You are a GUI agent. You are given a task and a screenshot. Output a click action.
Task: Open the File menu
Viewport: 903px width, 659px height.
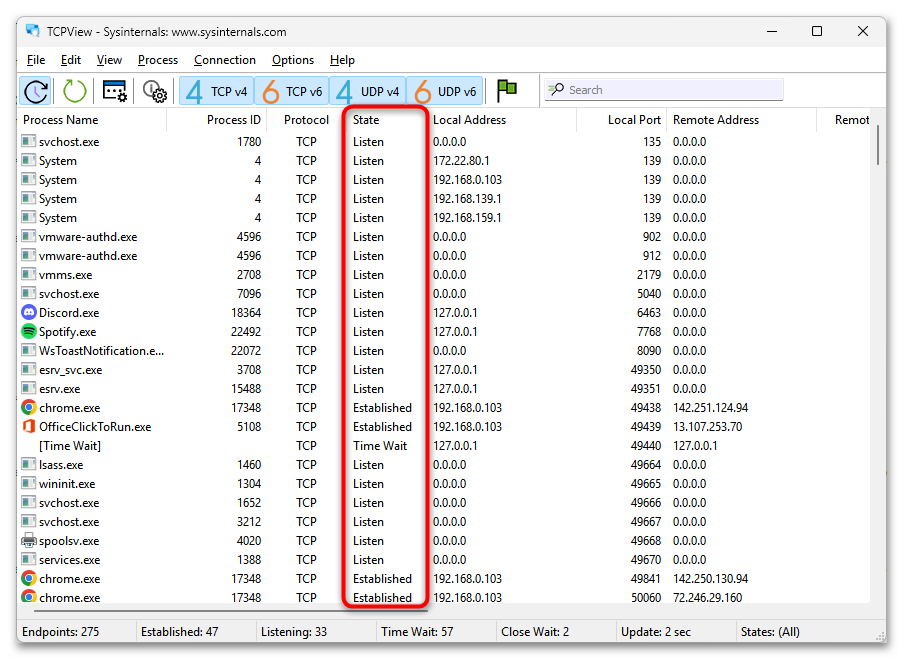pyautogui.click(x=36, y=60)
